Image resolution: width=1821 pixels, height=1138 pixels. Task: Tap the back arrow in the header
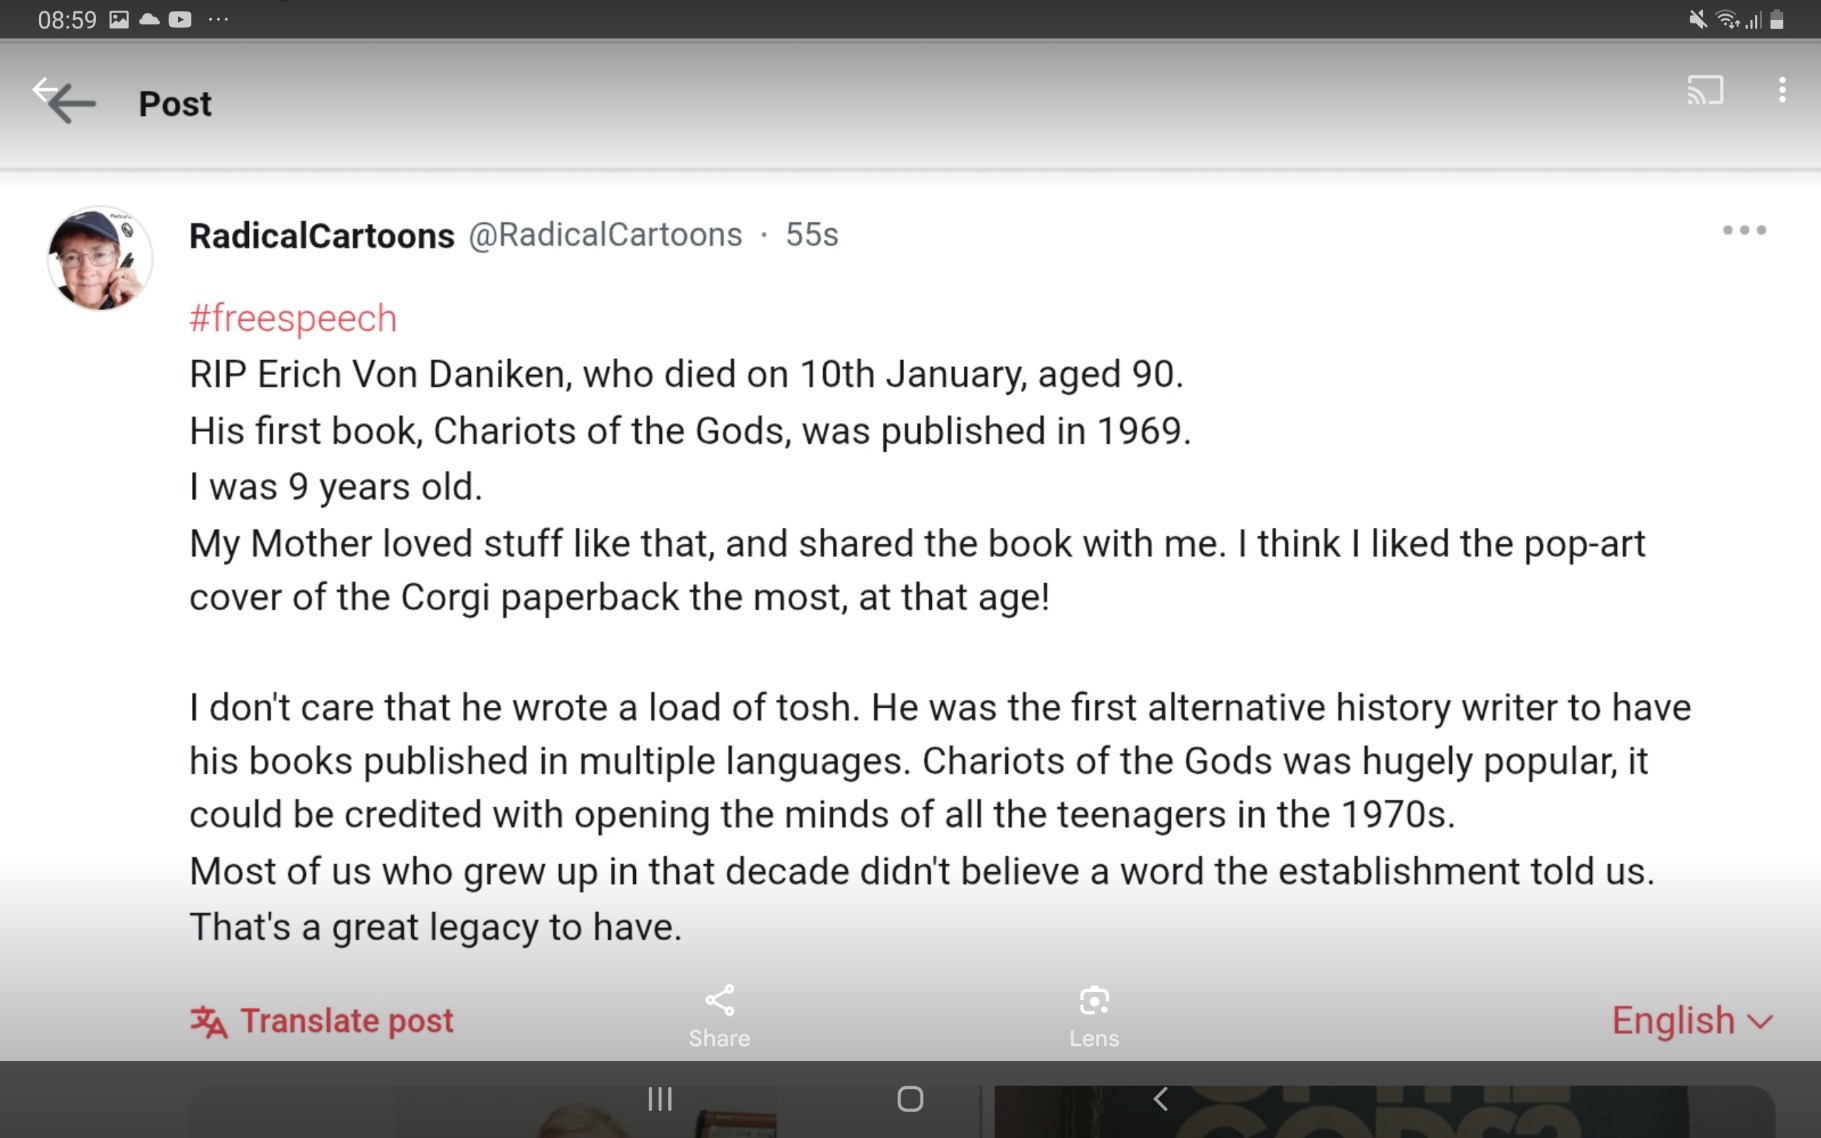click(x=64, y=100)
